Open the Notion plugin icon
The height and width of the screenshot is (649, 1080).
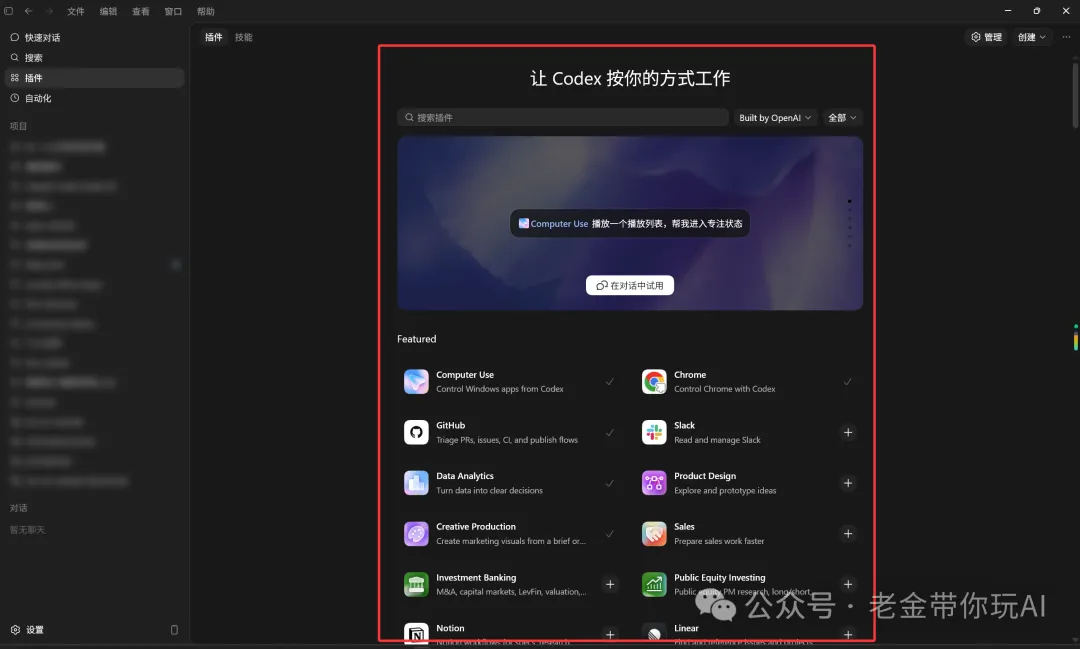(x=416, y=634)
